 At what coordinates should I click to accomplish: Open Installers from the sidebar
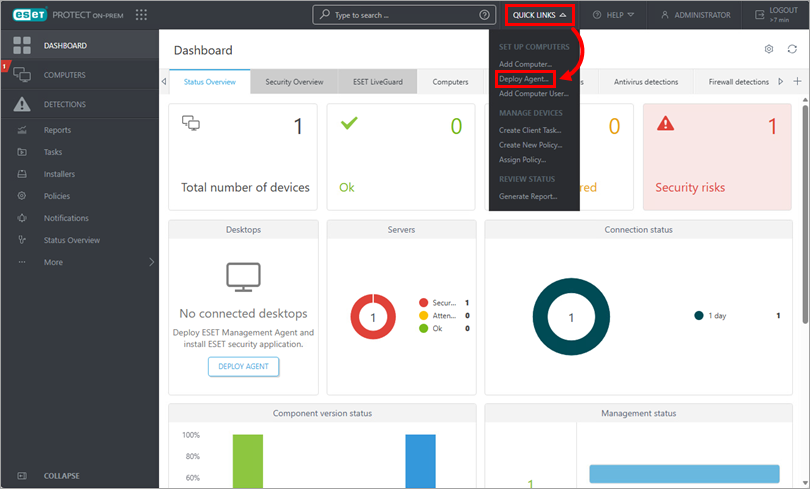tap(59, 174)
